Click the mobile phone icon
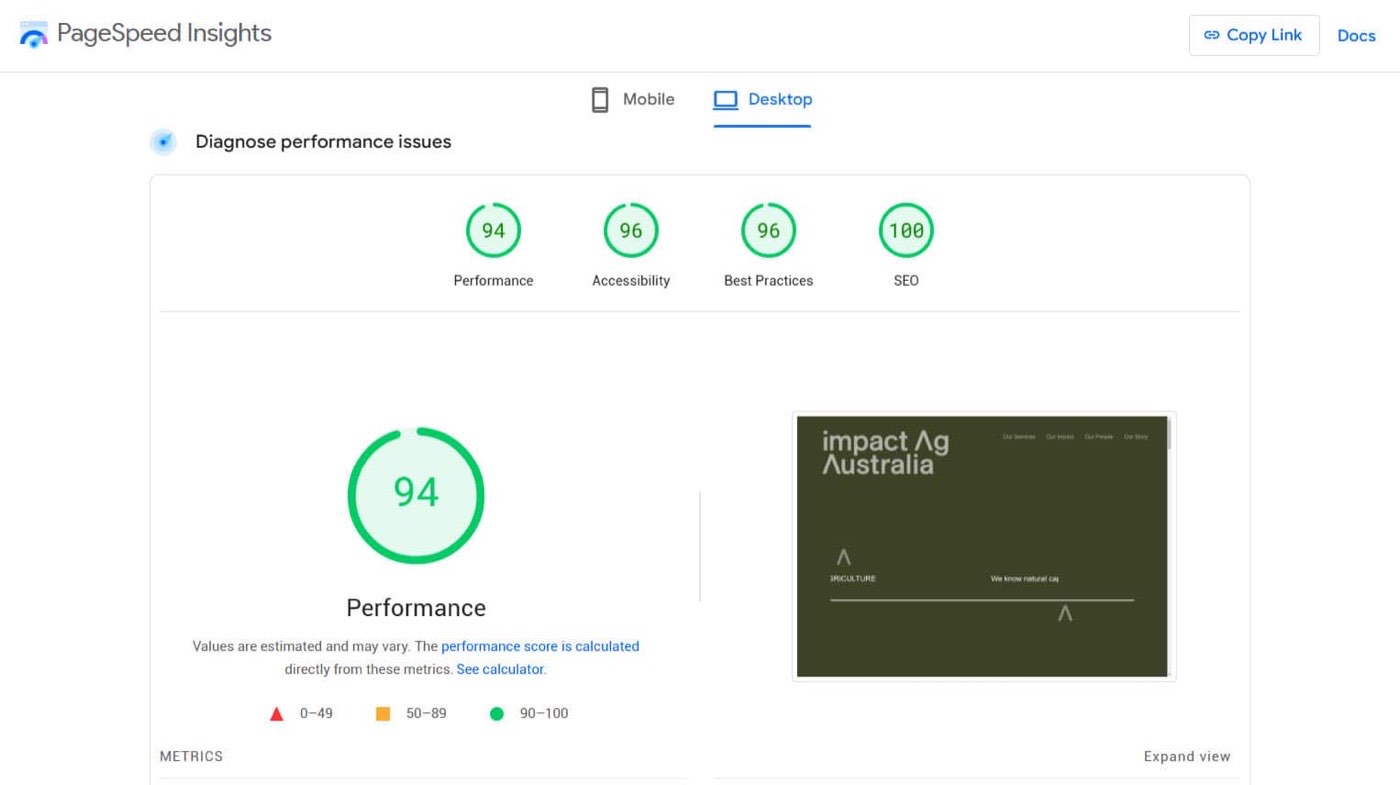 (600, 99)
